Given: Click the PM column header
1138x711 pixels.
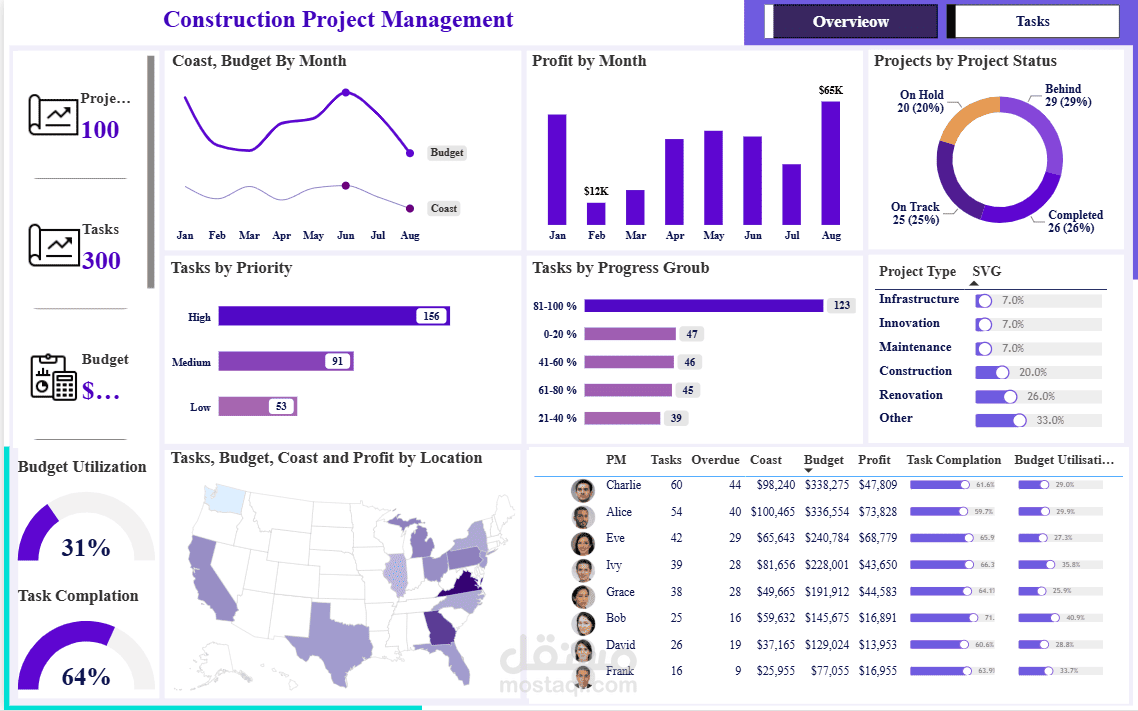Looking at the screenshot, I should [x=615, y=460].
